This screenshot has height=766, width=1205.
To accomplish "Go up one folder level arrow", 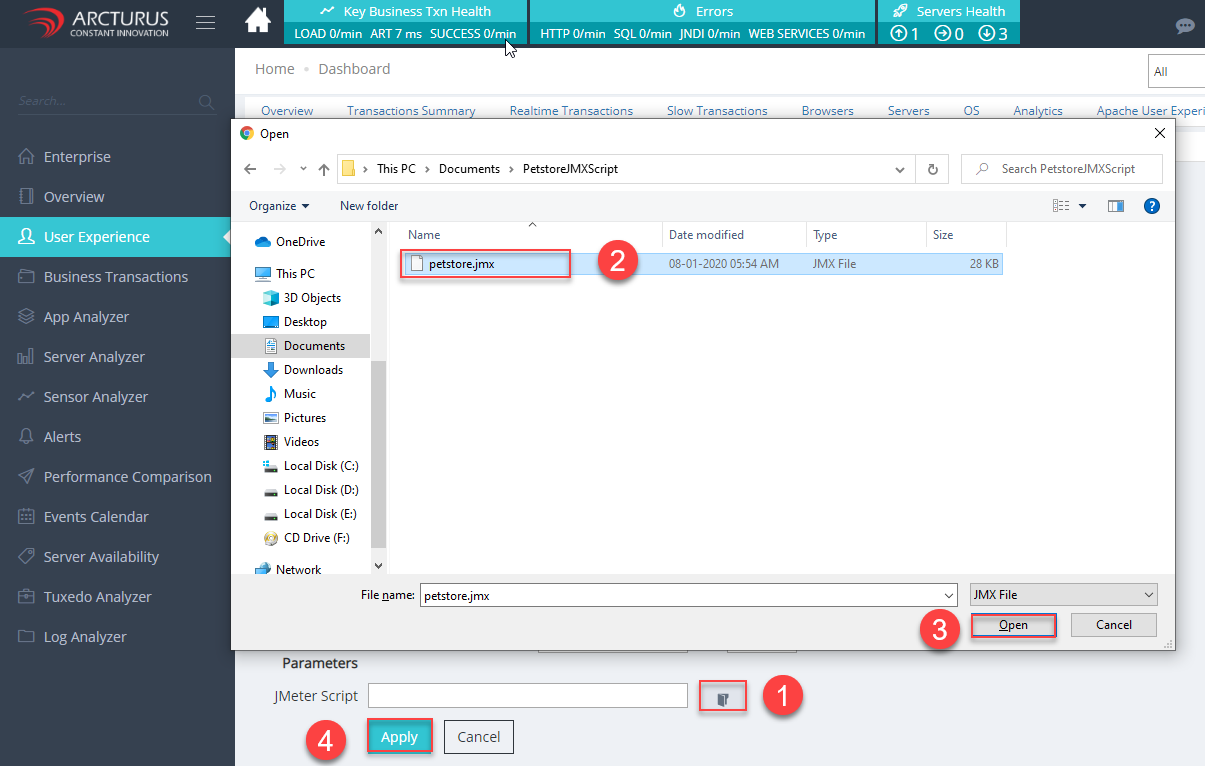I will click(324, 169).
